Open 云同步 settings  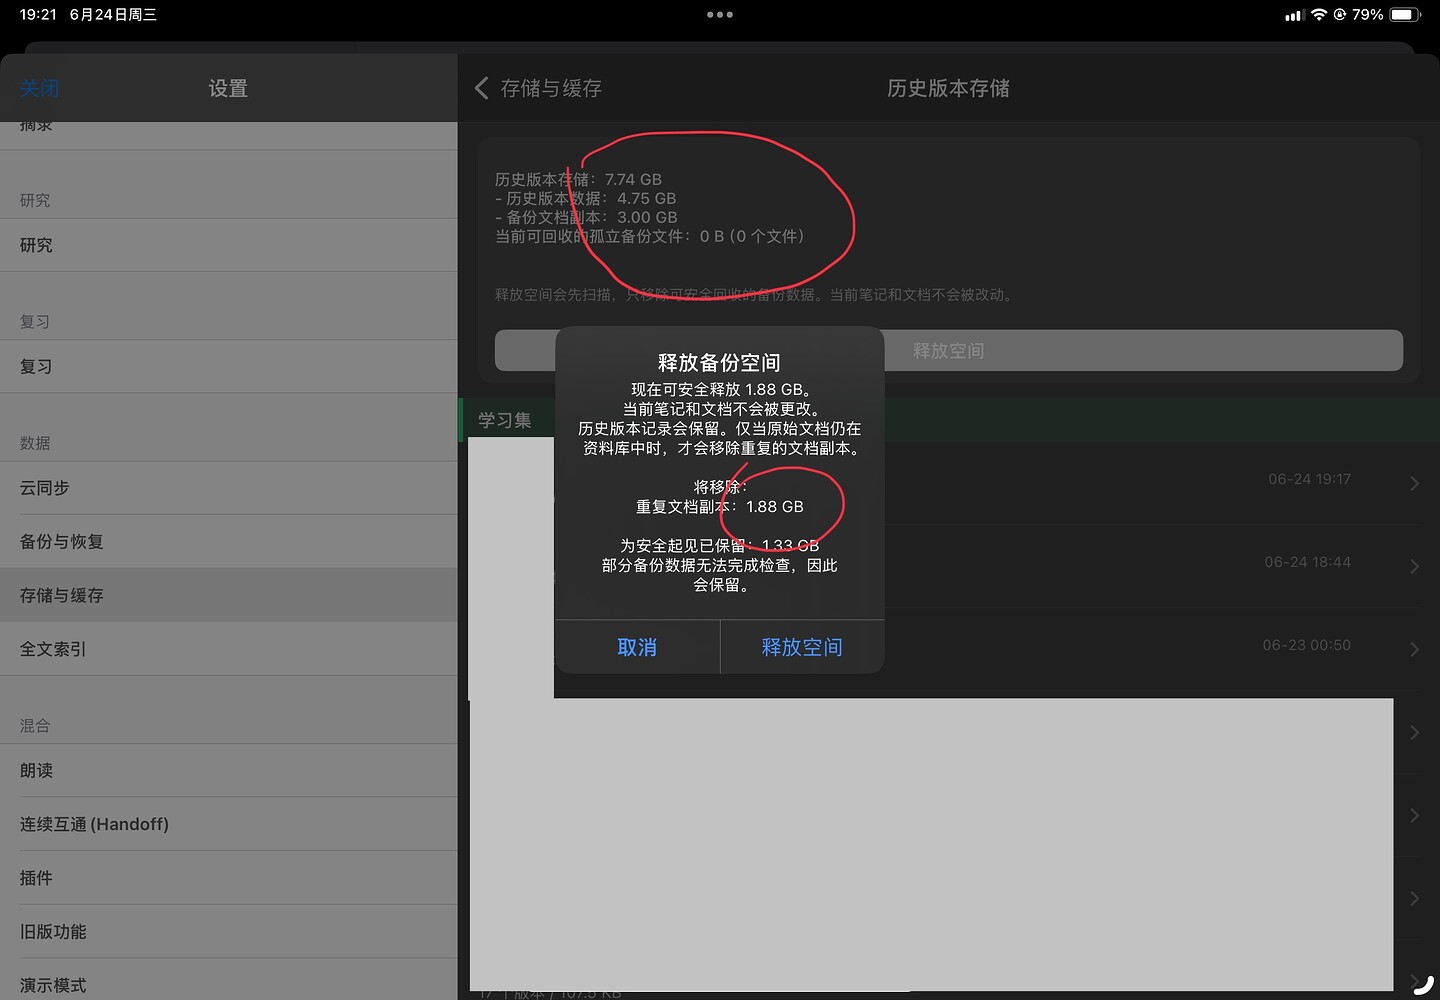point(229,488)
